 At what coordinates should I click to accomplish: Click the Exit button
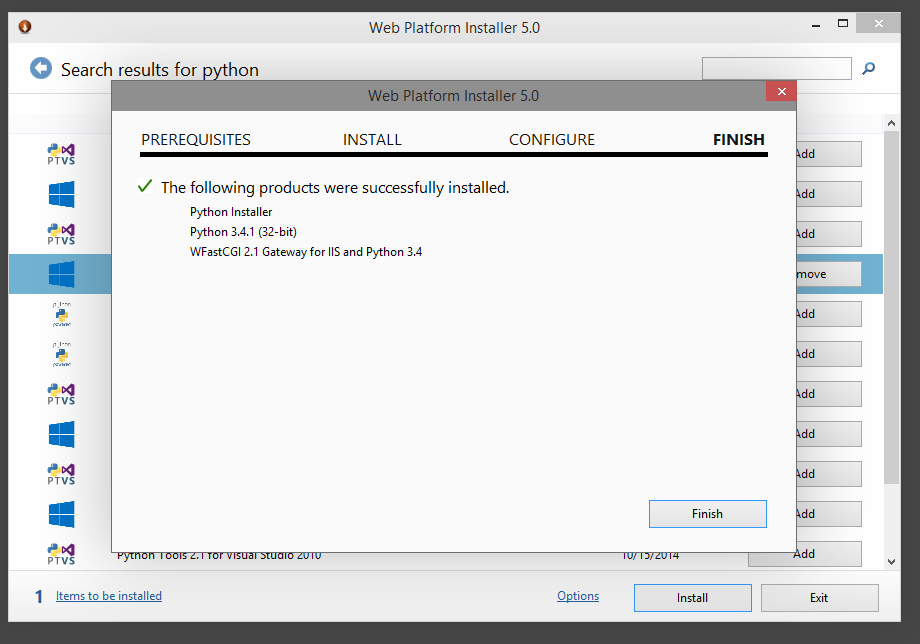pyautogui.click(x=820, y=598)
